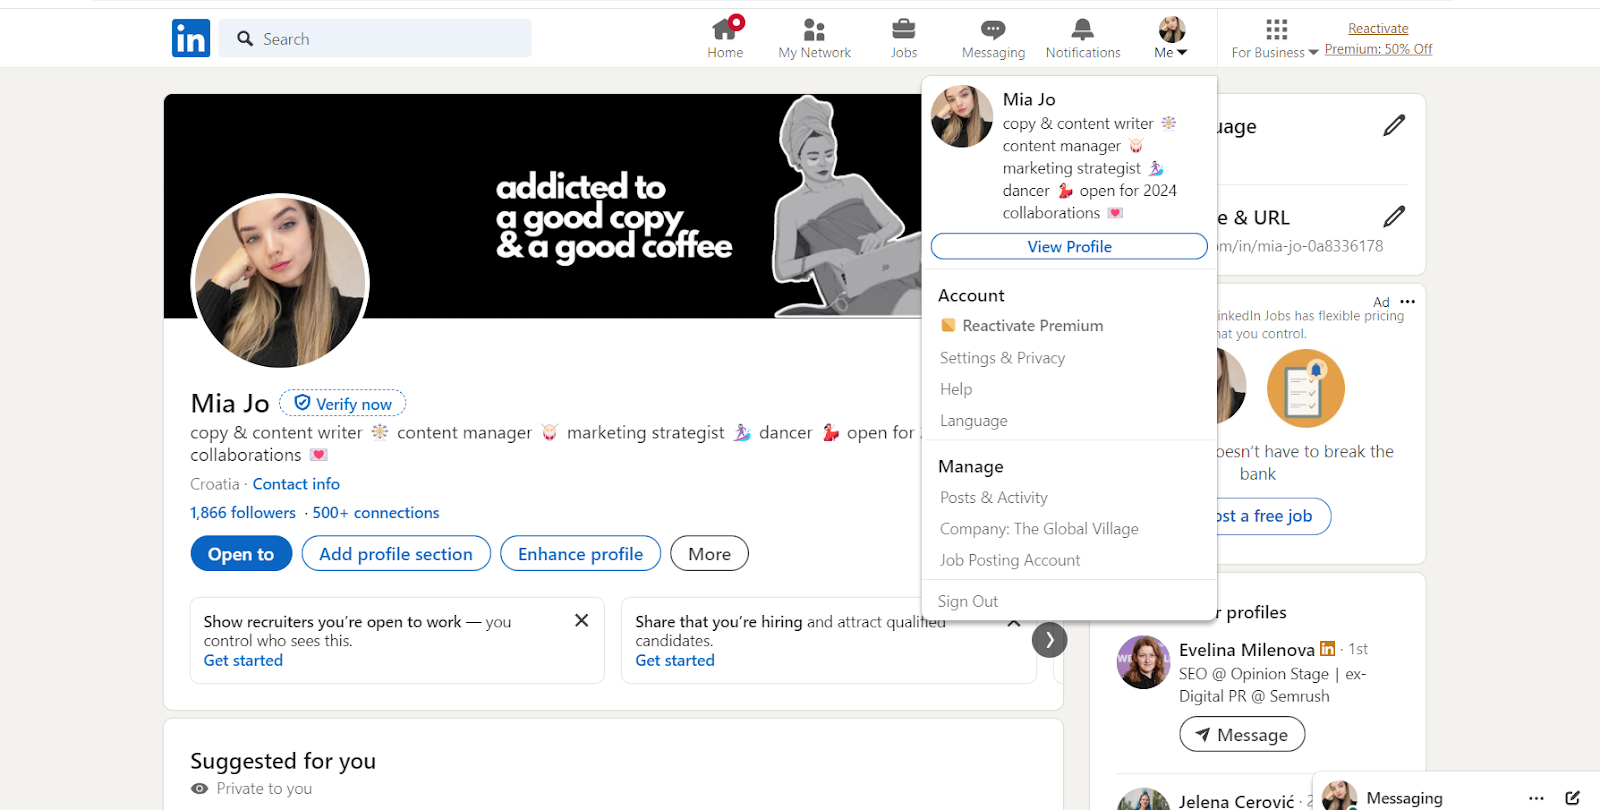
Task: Click the large profile photo
Action: tap(280, 281)
